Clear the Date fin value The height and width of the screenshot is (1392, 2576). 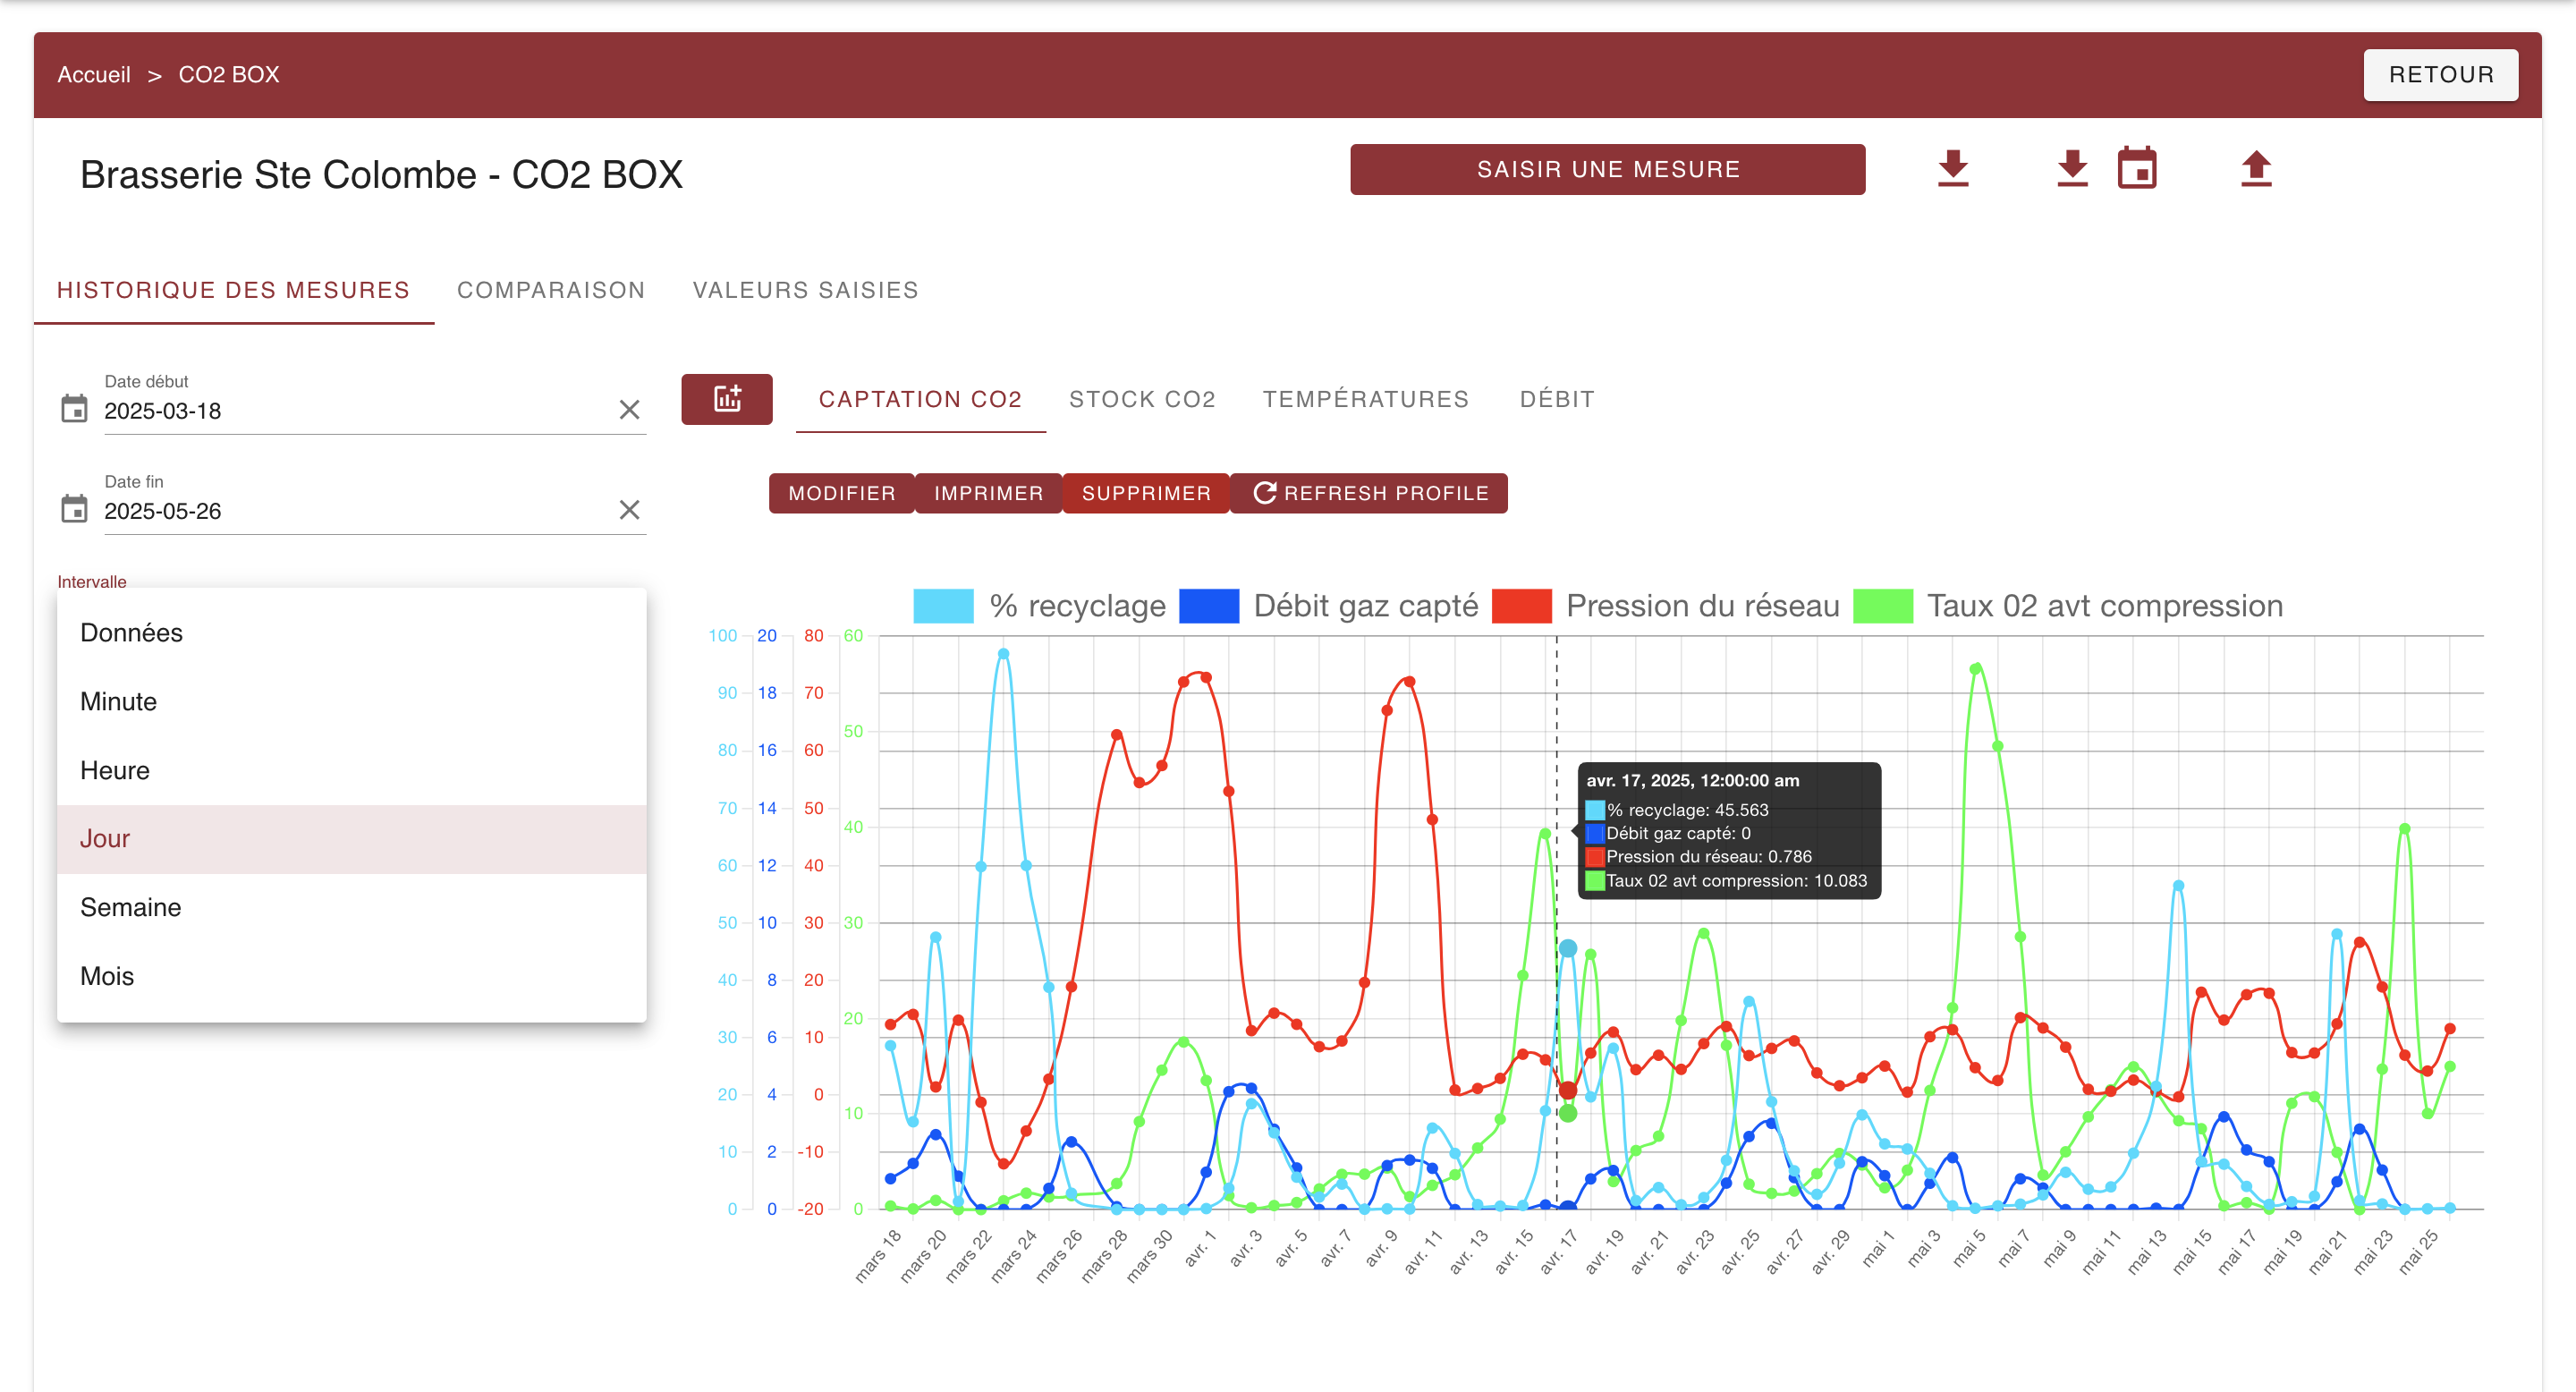(629, 510)
